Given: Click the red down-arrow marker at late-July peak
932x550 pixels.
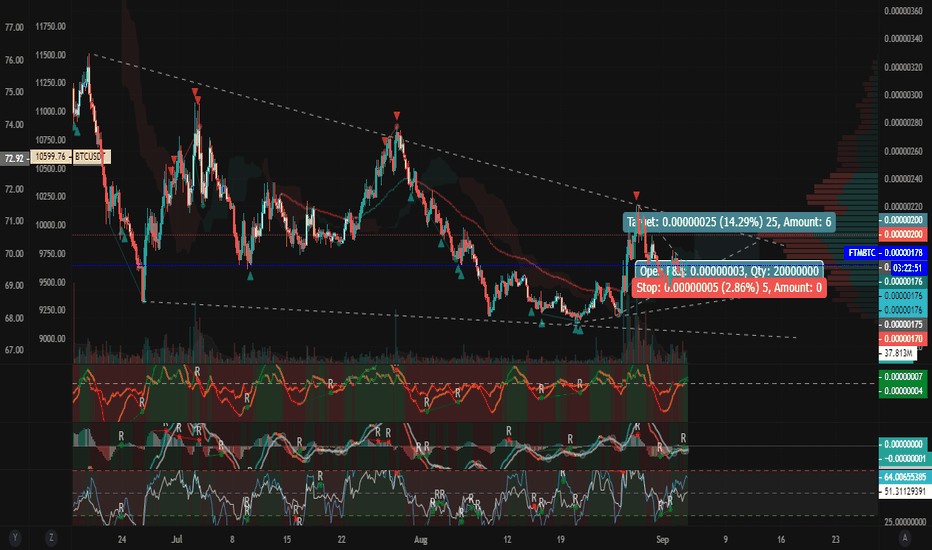Looking at the screenshot, I should pyautogui.click(x=396, y=115).
